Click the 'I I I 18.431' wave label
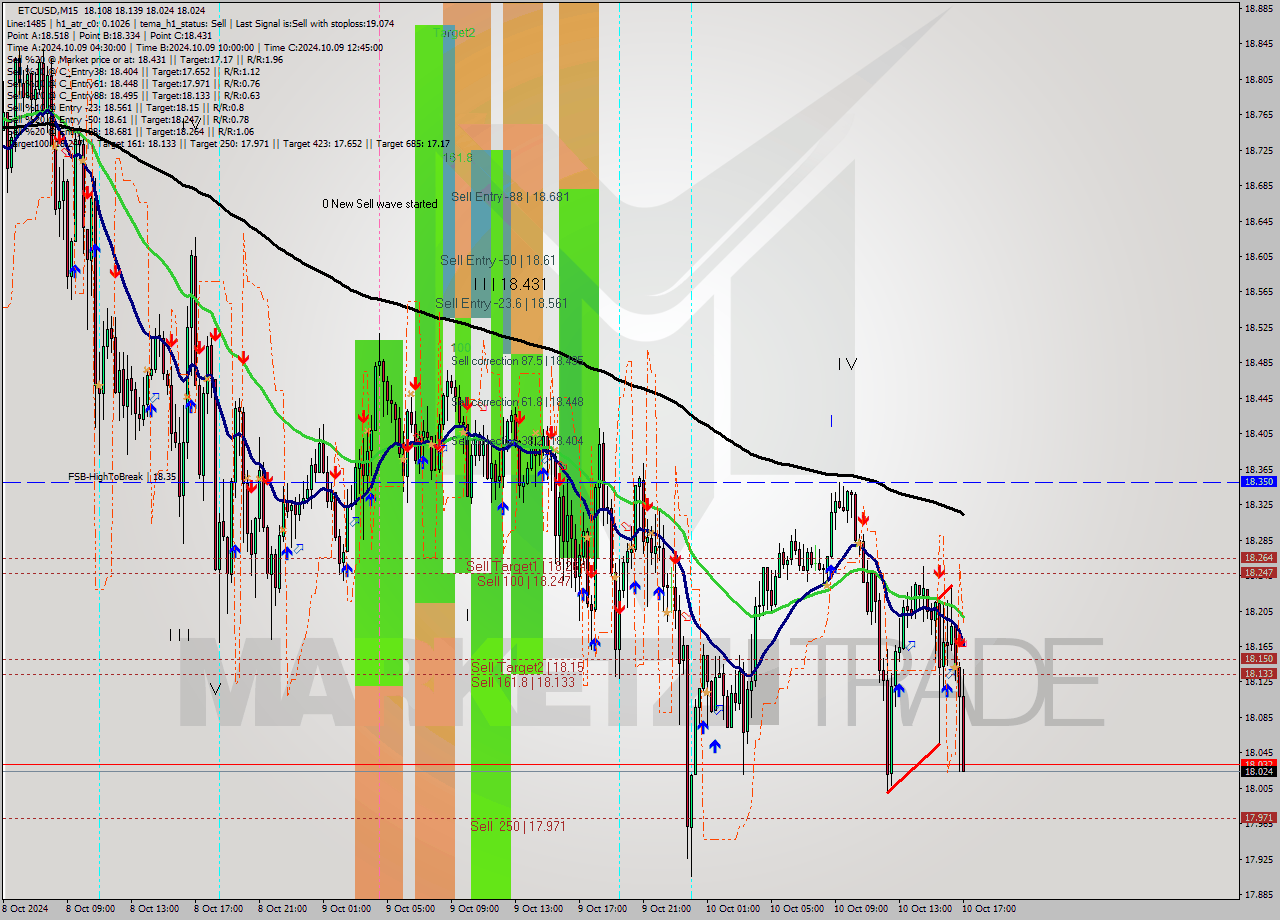The width and height of the screenshot is (1280, 920). coord(510,284)
